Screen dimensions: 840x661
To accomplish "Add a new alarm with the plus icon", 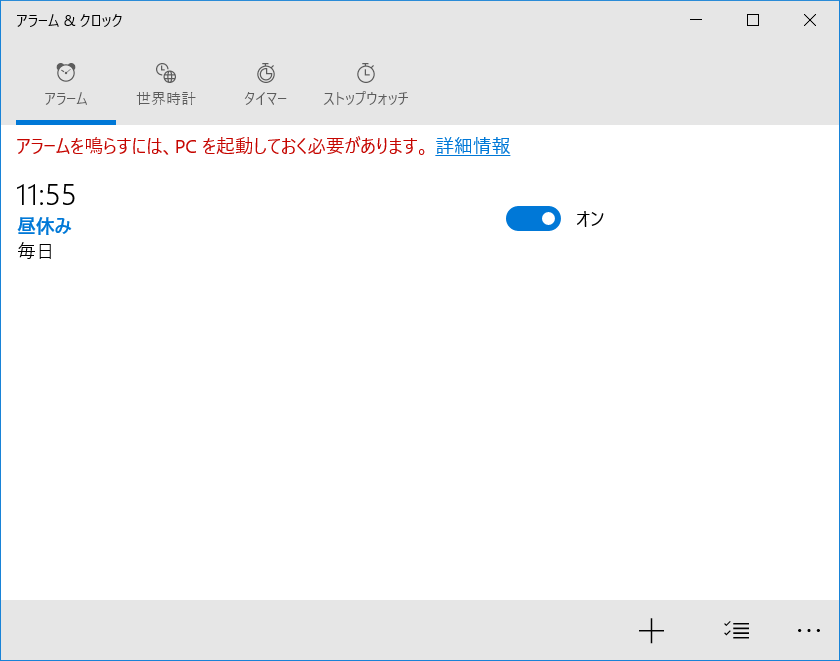I will tap(651, 630).
